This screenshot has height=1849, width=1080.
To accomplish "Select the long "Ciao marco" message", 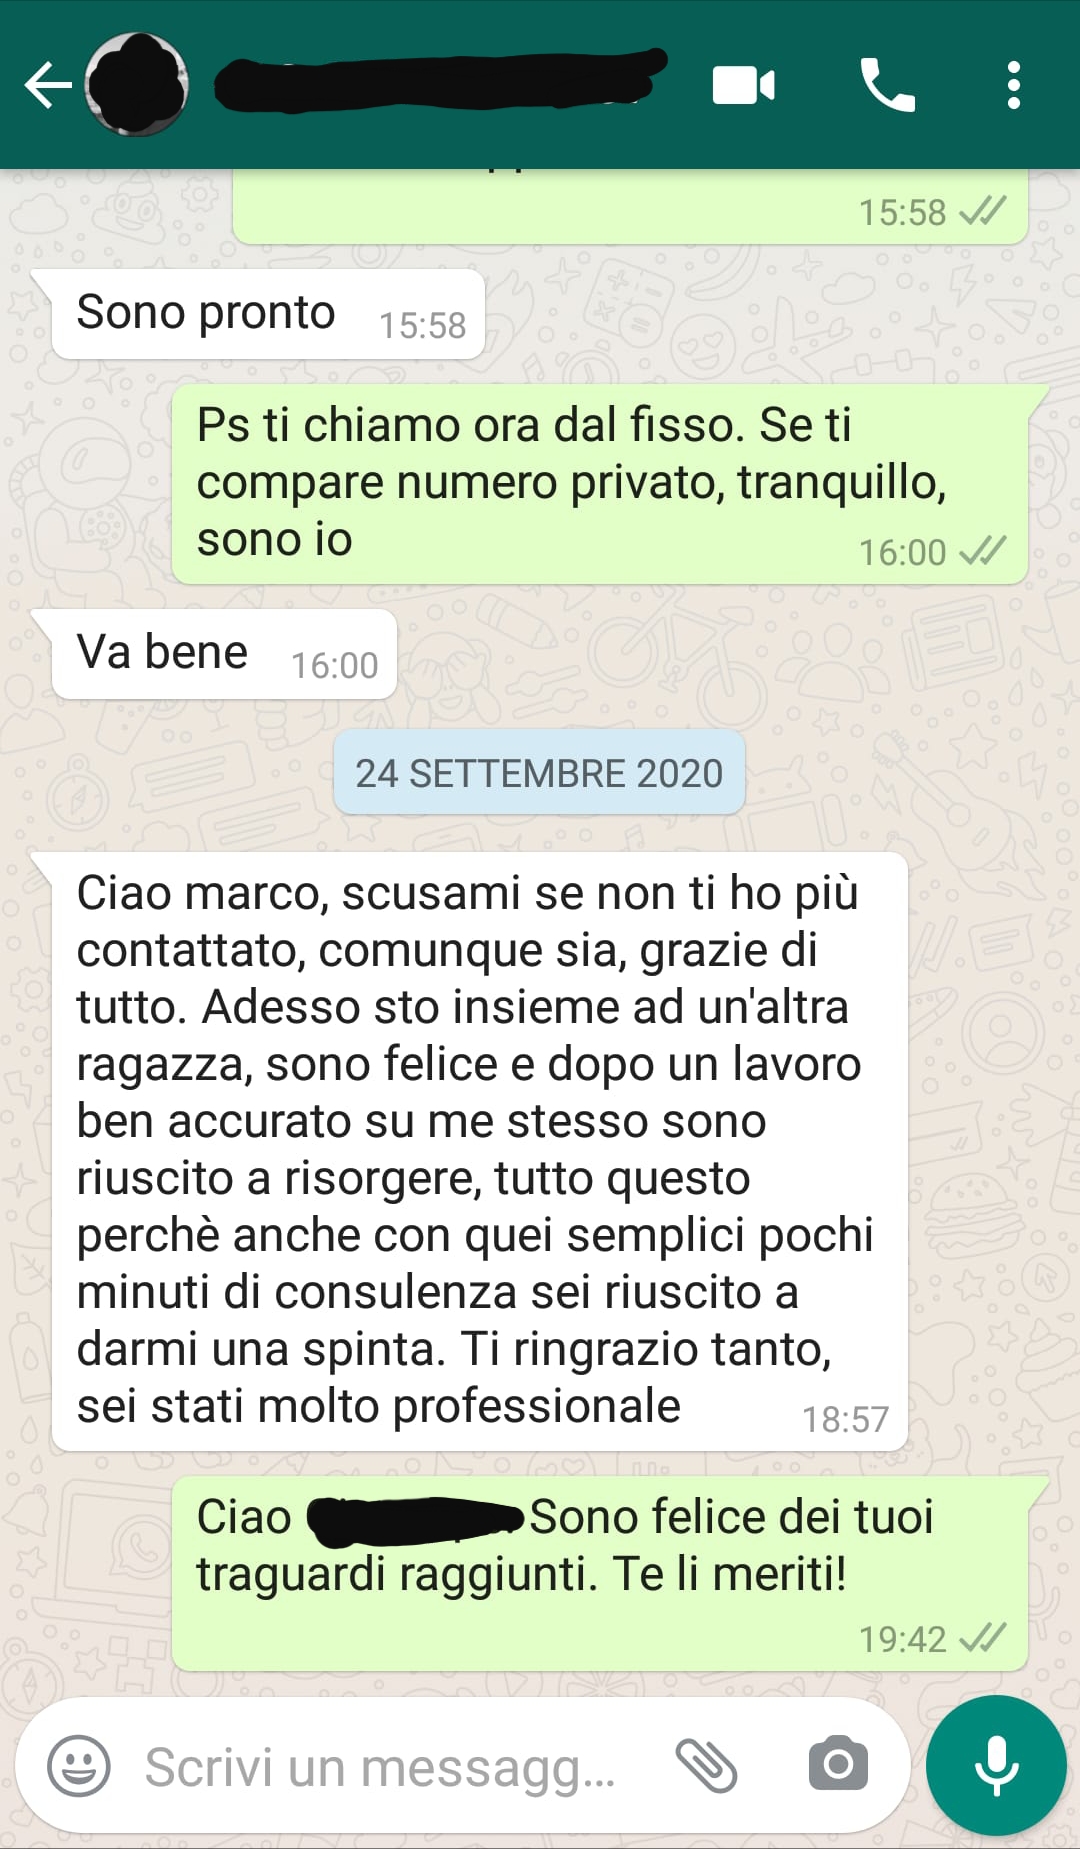I will click(480, 1151).
